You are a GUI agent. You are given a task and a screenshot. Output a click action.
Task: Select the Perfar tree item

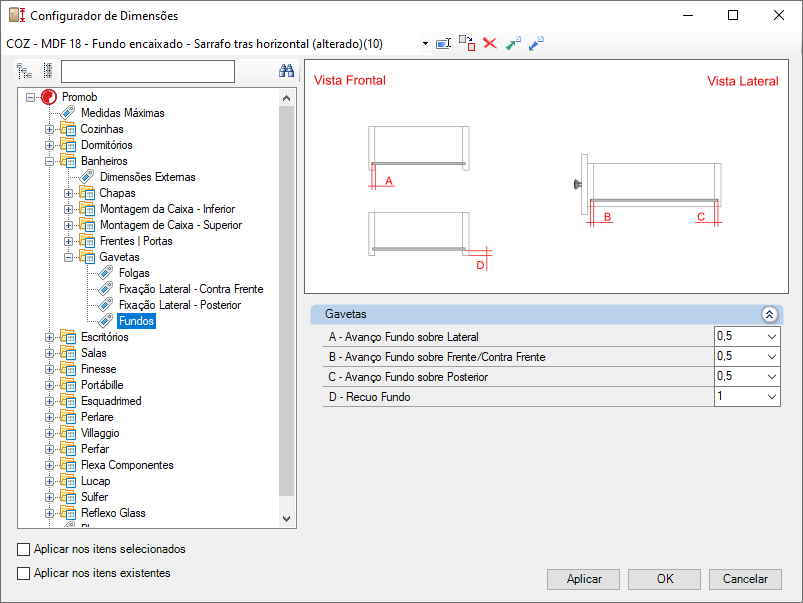(x=95, y=449)
